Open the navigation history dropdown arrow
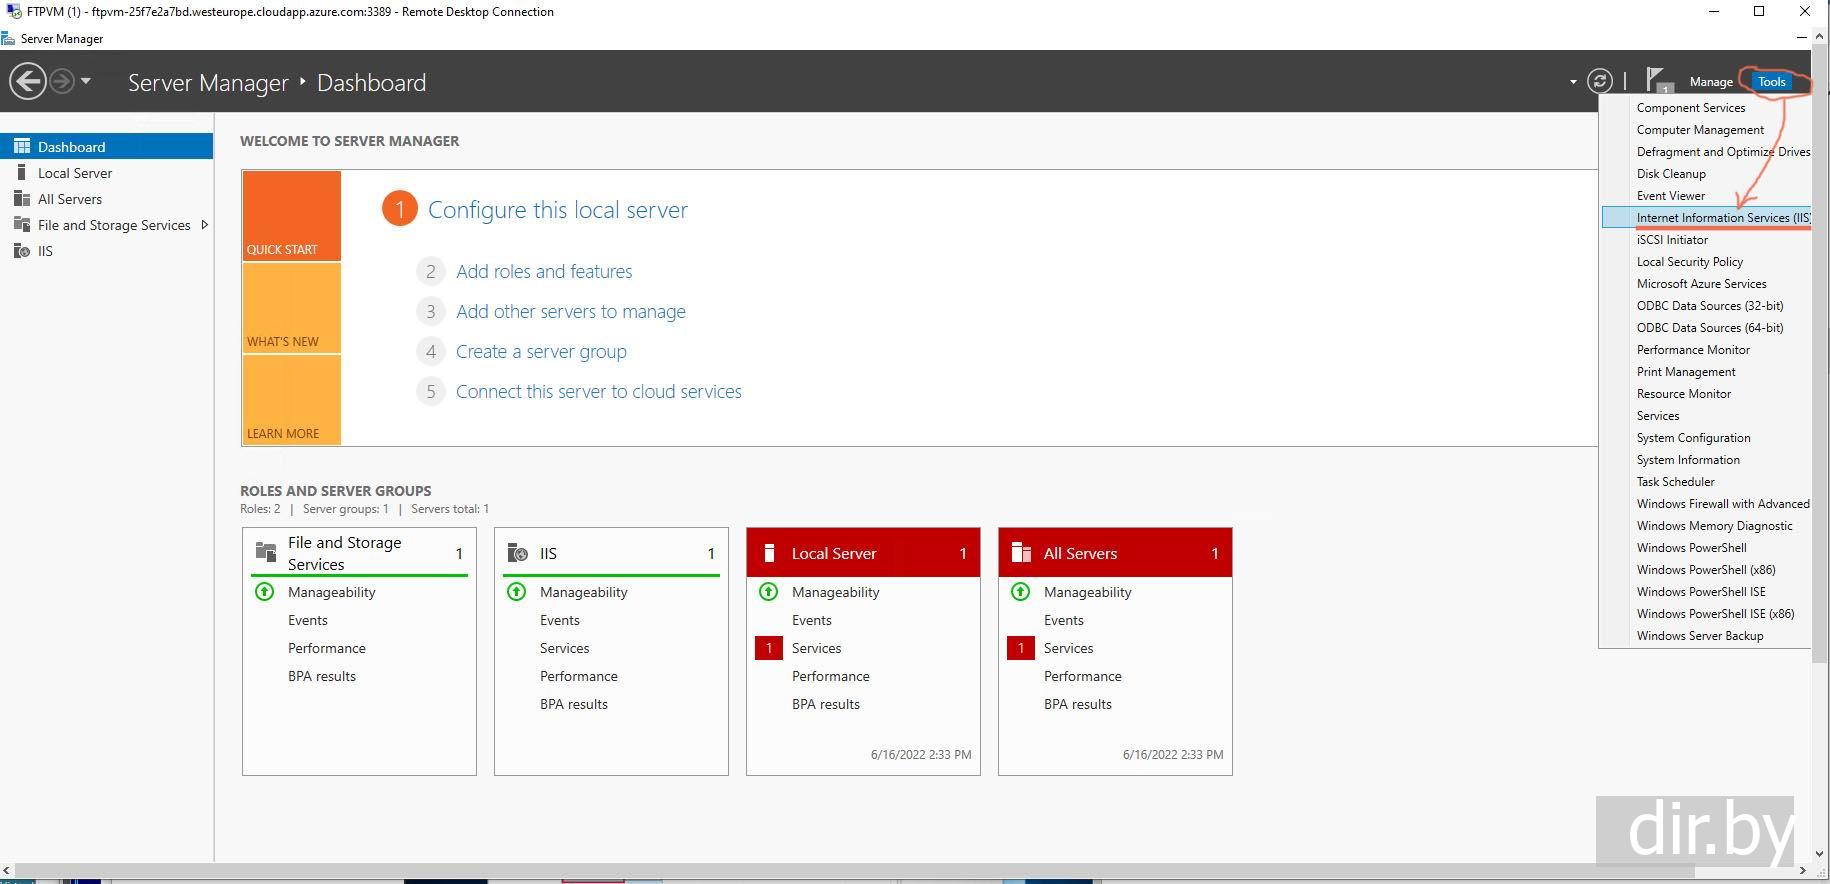 (x=86, y=81)
